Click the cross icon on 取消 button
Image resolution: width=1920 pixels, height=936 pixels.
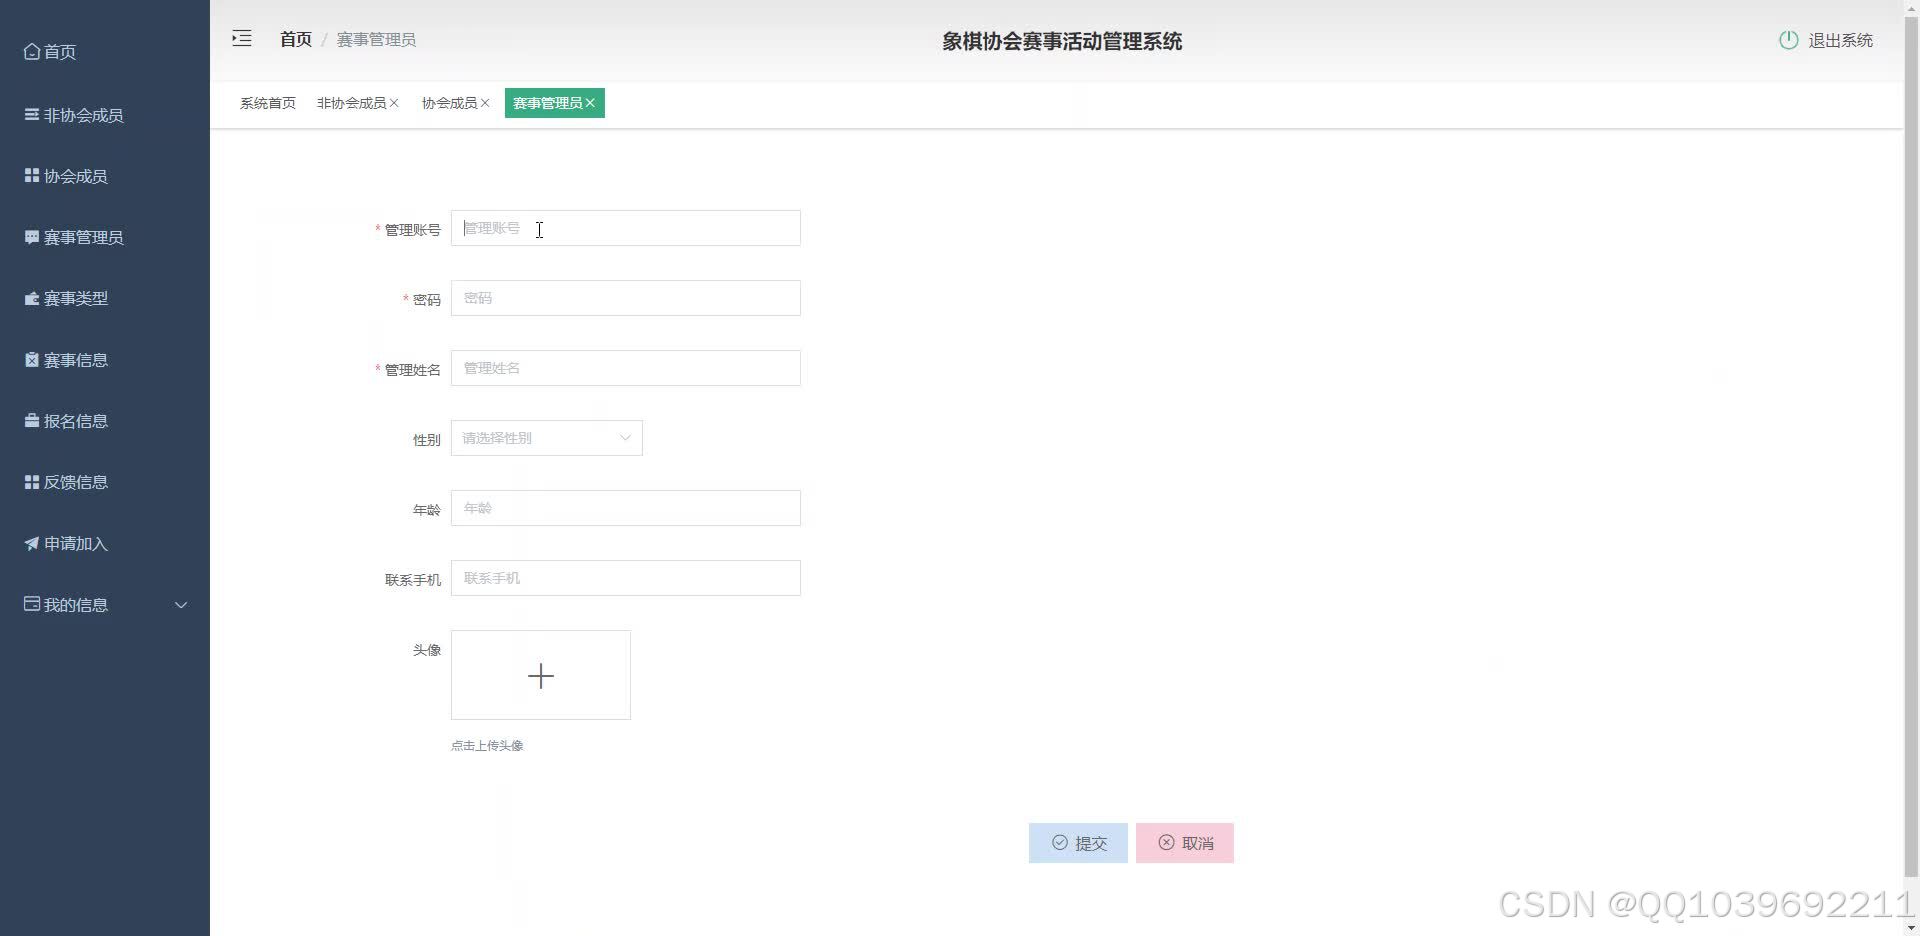tap(1166, 843)
